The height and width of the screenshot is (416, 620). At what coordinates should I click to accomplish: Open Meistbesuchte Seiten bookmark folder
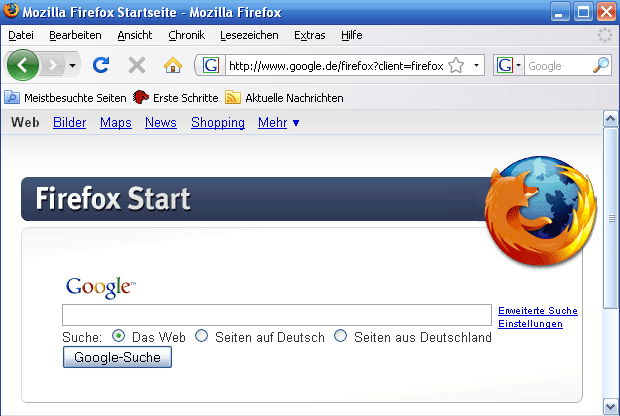[x=66, y=98]
